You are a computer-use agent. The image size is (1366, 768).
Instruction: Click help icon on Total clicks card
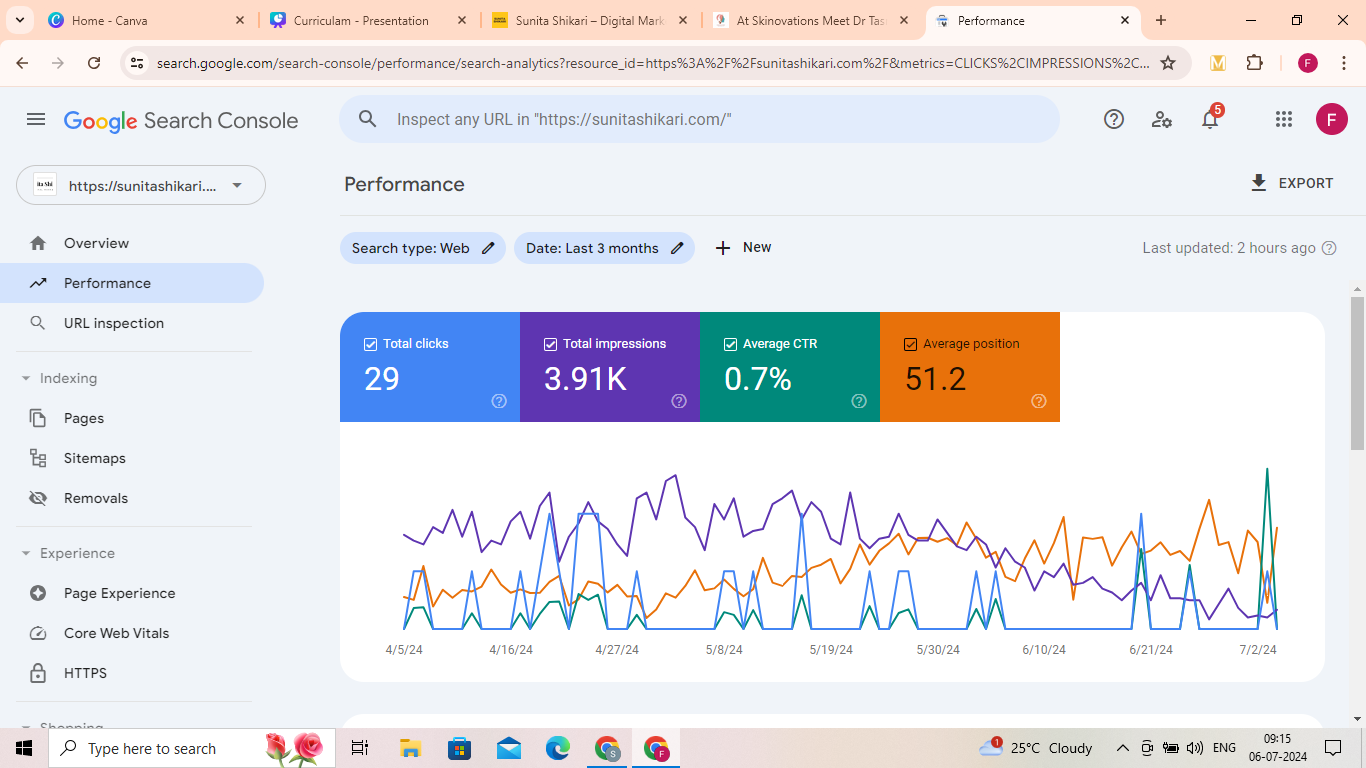point(499,401)
